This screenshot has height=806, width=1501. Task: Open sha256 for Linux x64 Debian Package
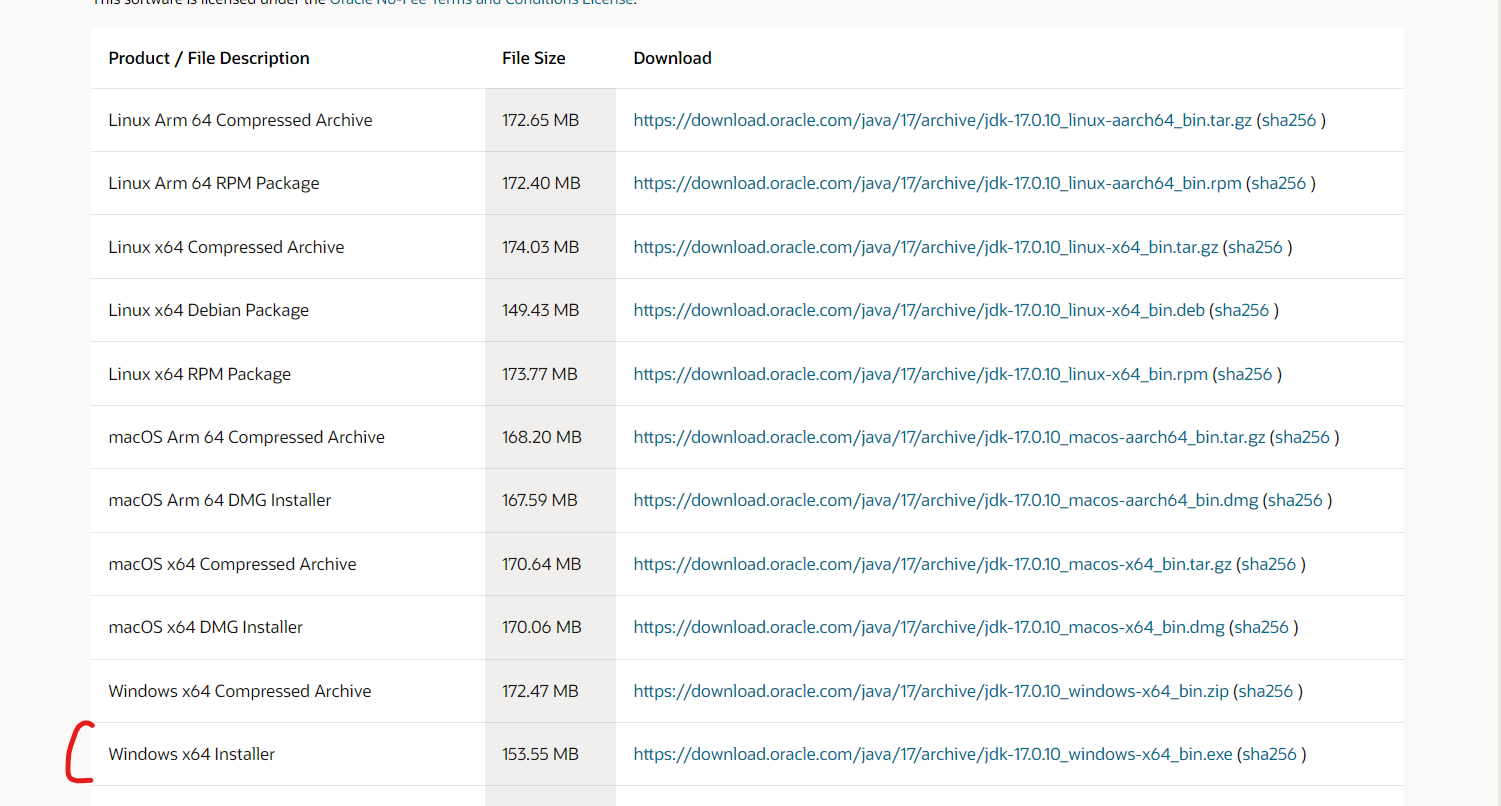[1242, 310]
